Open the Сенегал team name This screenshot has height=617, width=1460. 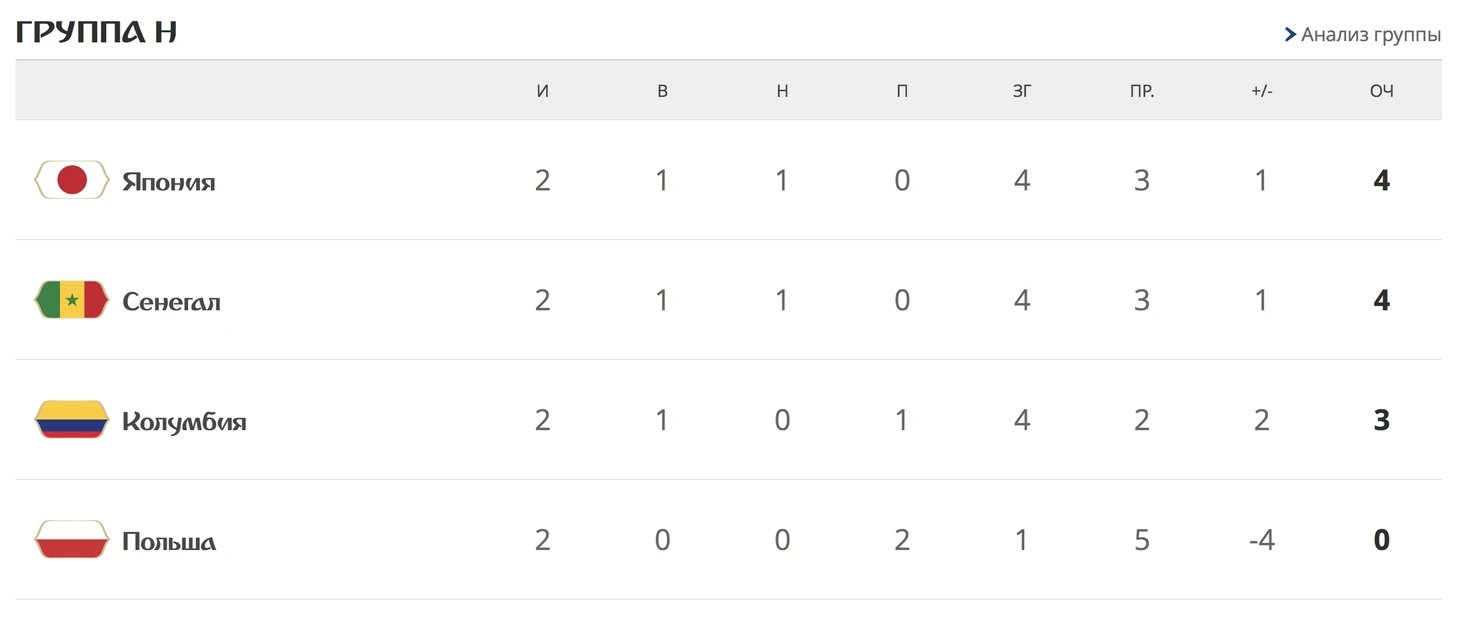pyautogui.click(x=171, y=301)
